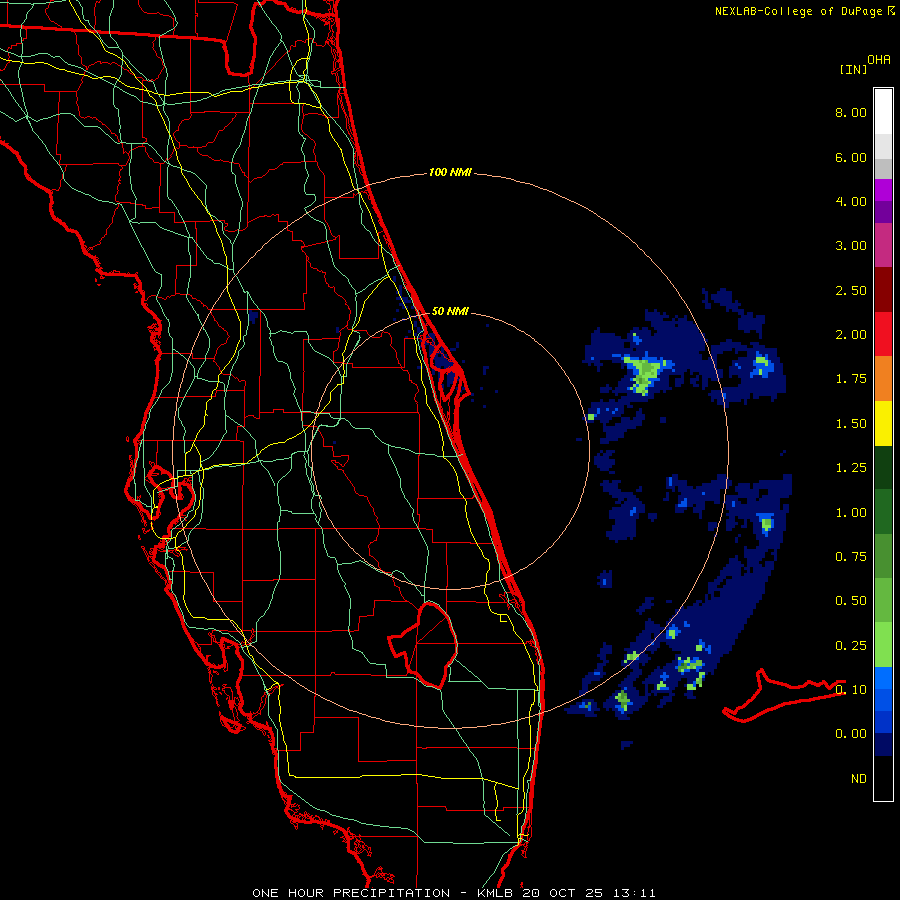Click the 1.75 legend value
This screenshot has width=900, height=900.
point(851,379)
